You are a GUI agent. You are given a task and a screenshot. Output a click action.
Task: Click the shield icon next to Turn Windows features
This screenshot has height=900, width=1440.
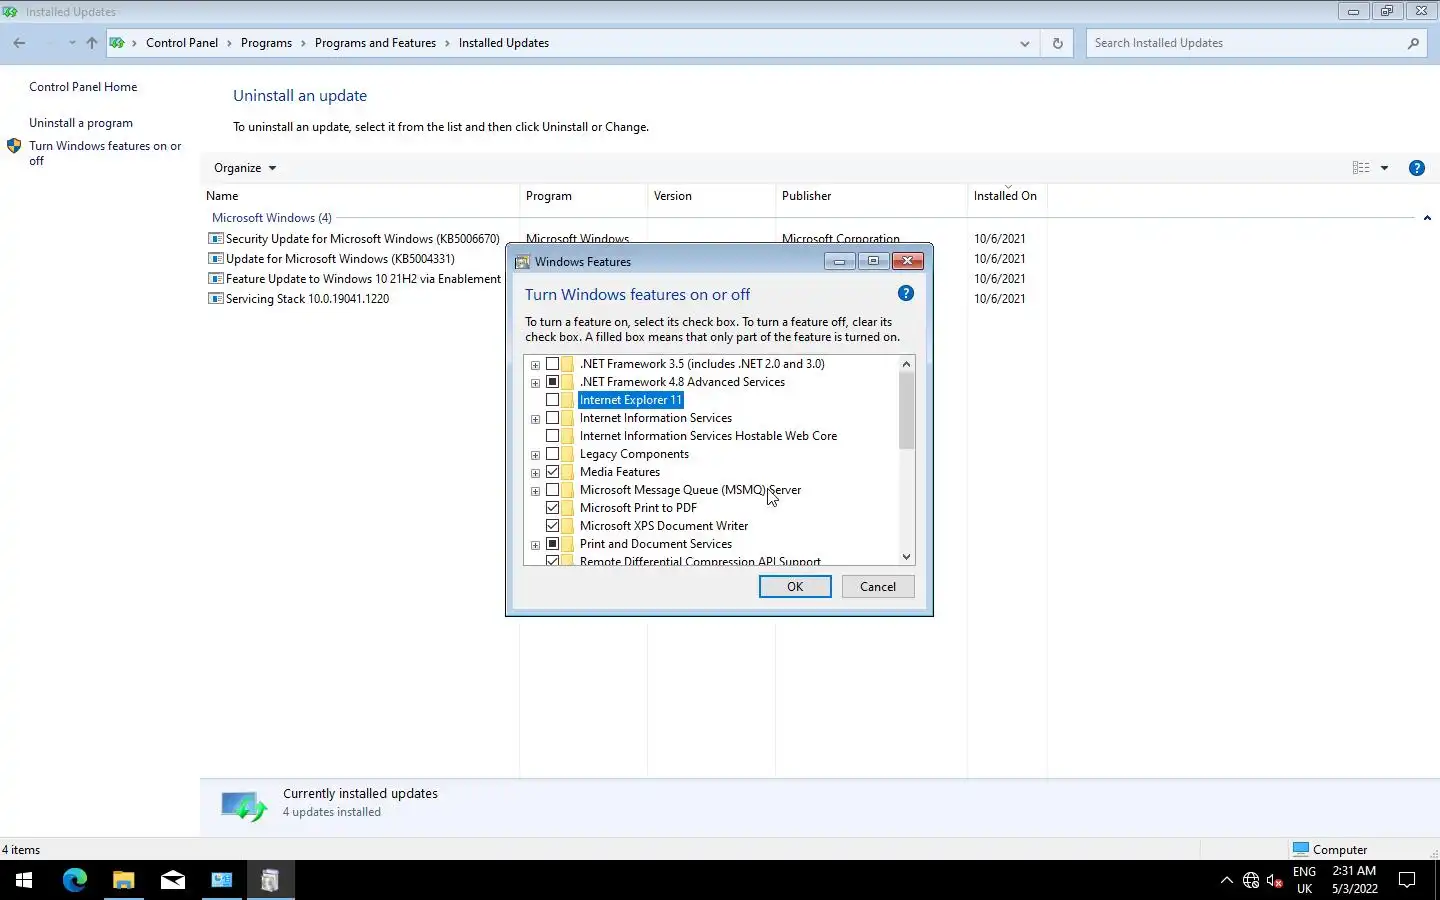tap(14, 146)
